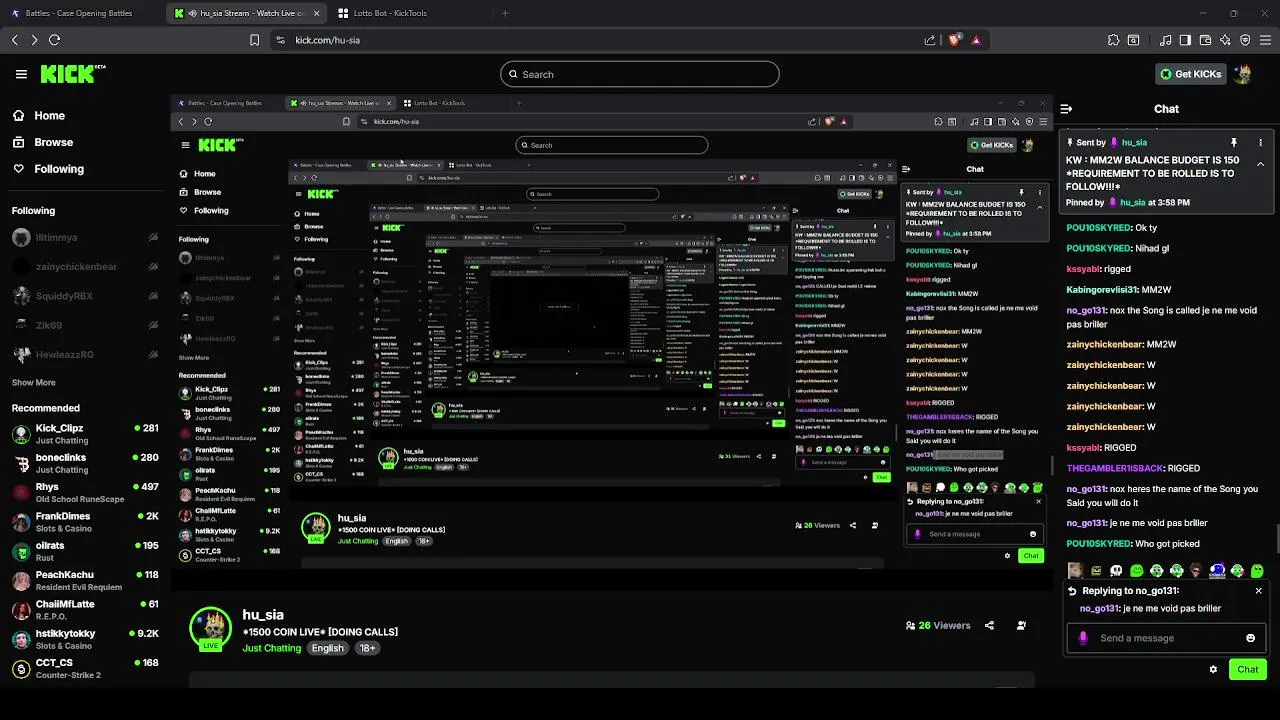Image resolution: width=1280 pixels, height=720 pixels.
Task: Open a new browser tab with the plus
Action: tap(505, 13)
